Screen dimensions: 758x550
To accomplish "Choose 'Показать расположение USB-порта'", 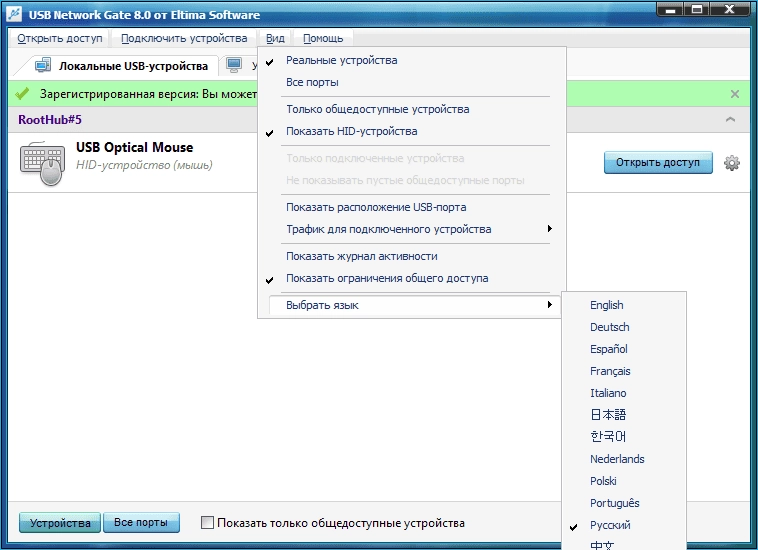I will [x=411, y=207].
